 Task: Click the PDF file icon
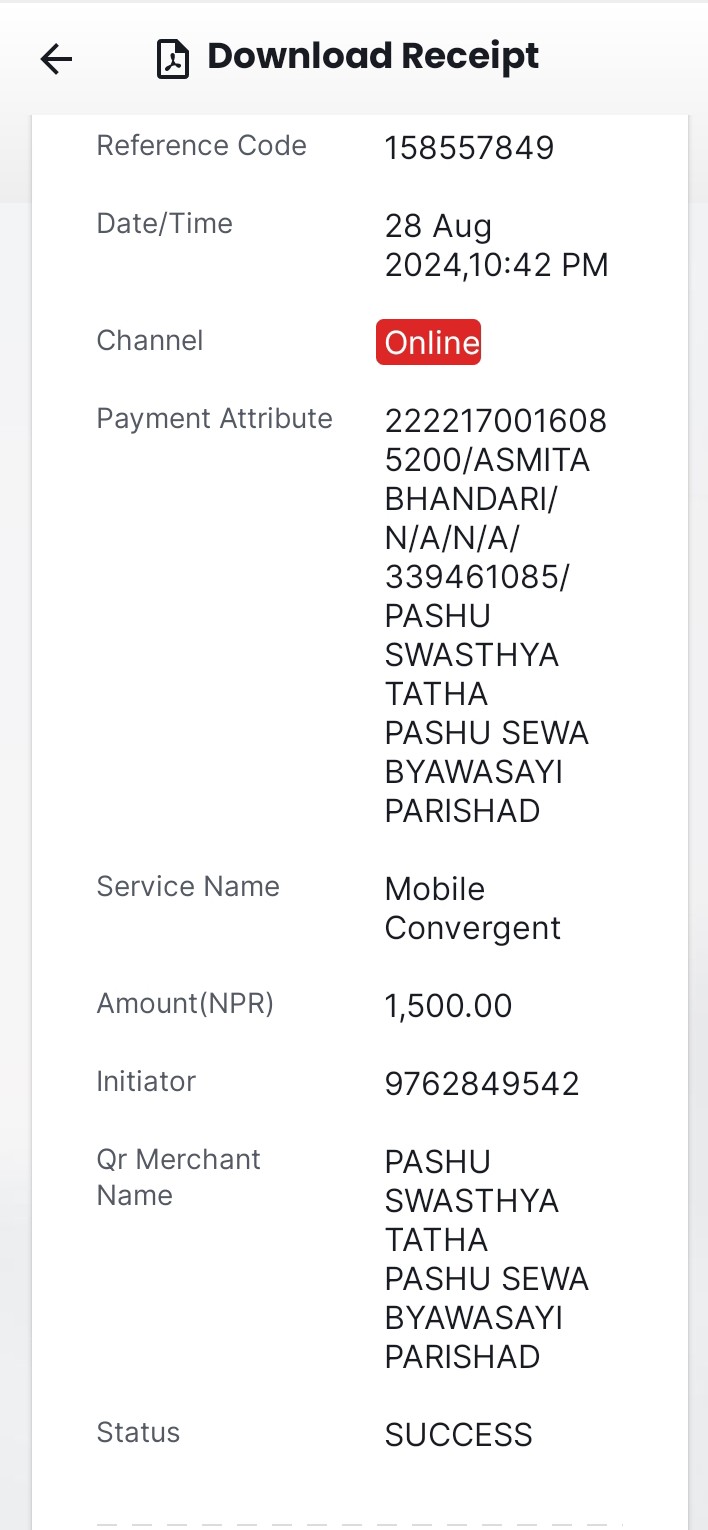pos(173,59)
